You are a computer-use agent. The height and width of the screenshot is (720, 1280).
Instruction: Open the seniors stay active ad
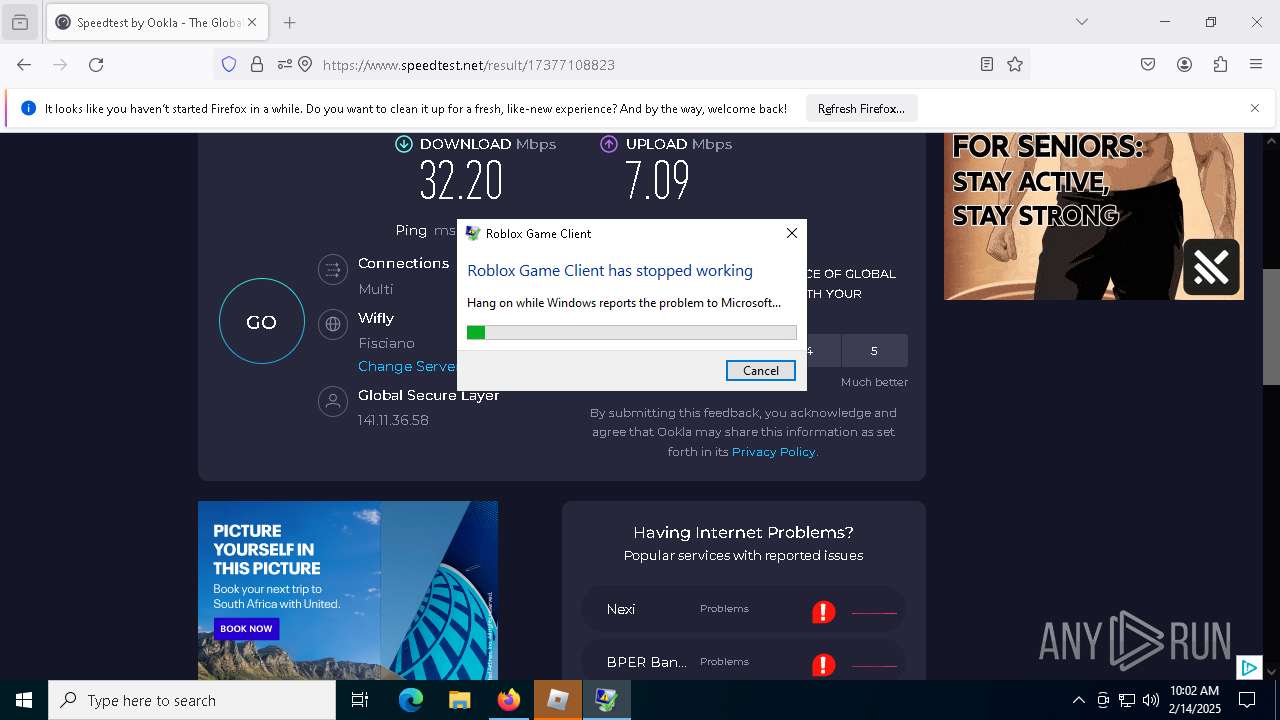pyautogui.click(x=1094, y=216)
